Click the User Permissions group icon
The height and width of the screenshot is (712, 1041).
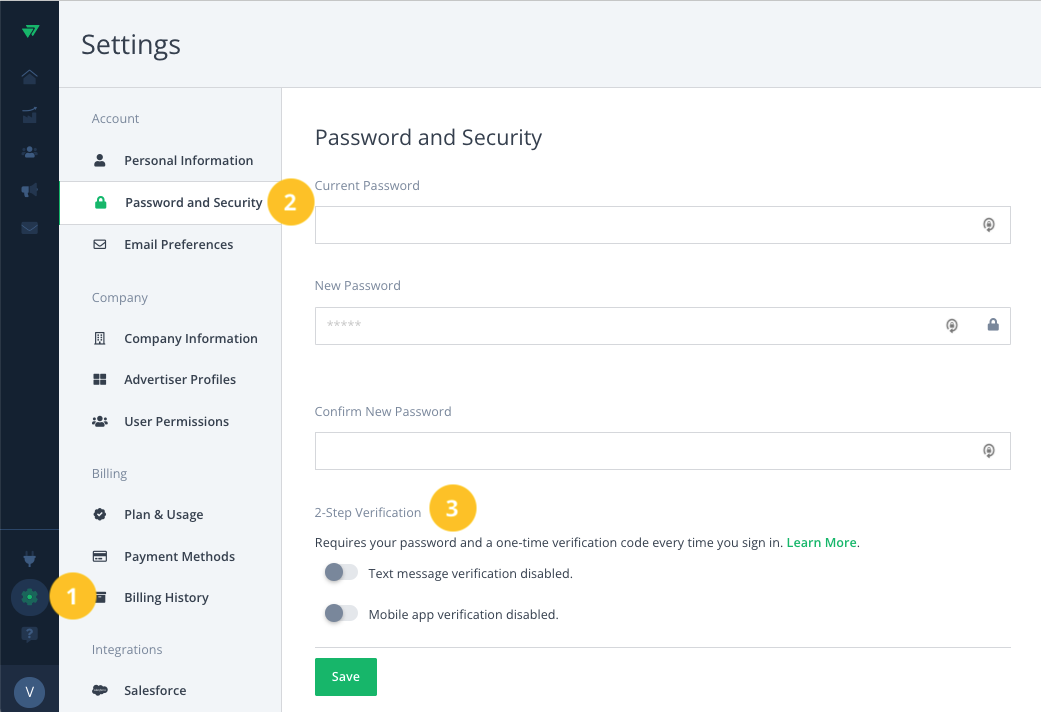[x=100, y=422]
